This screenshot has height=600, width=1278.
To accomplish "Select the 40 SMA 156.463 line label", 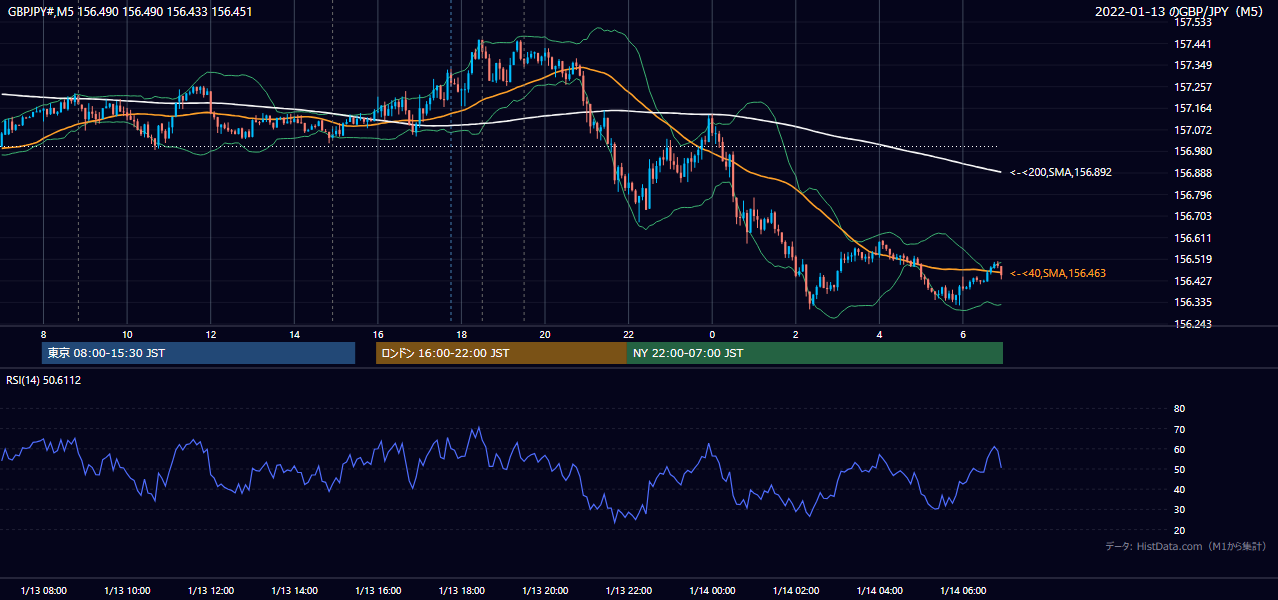I will click(x=1058, y=273).
